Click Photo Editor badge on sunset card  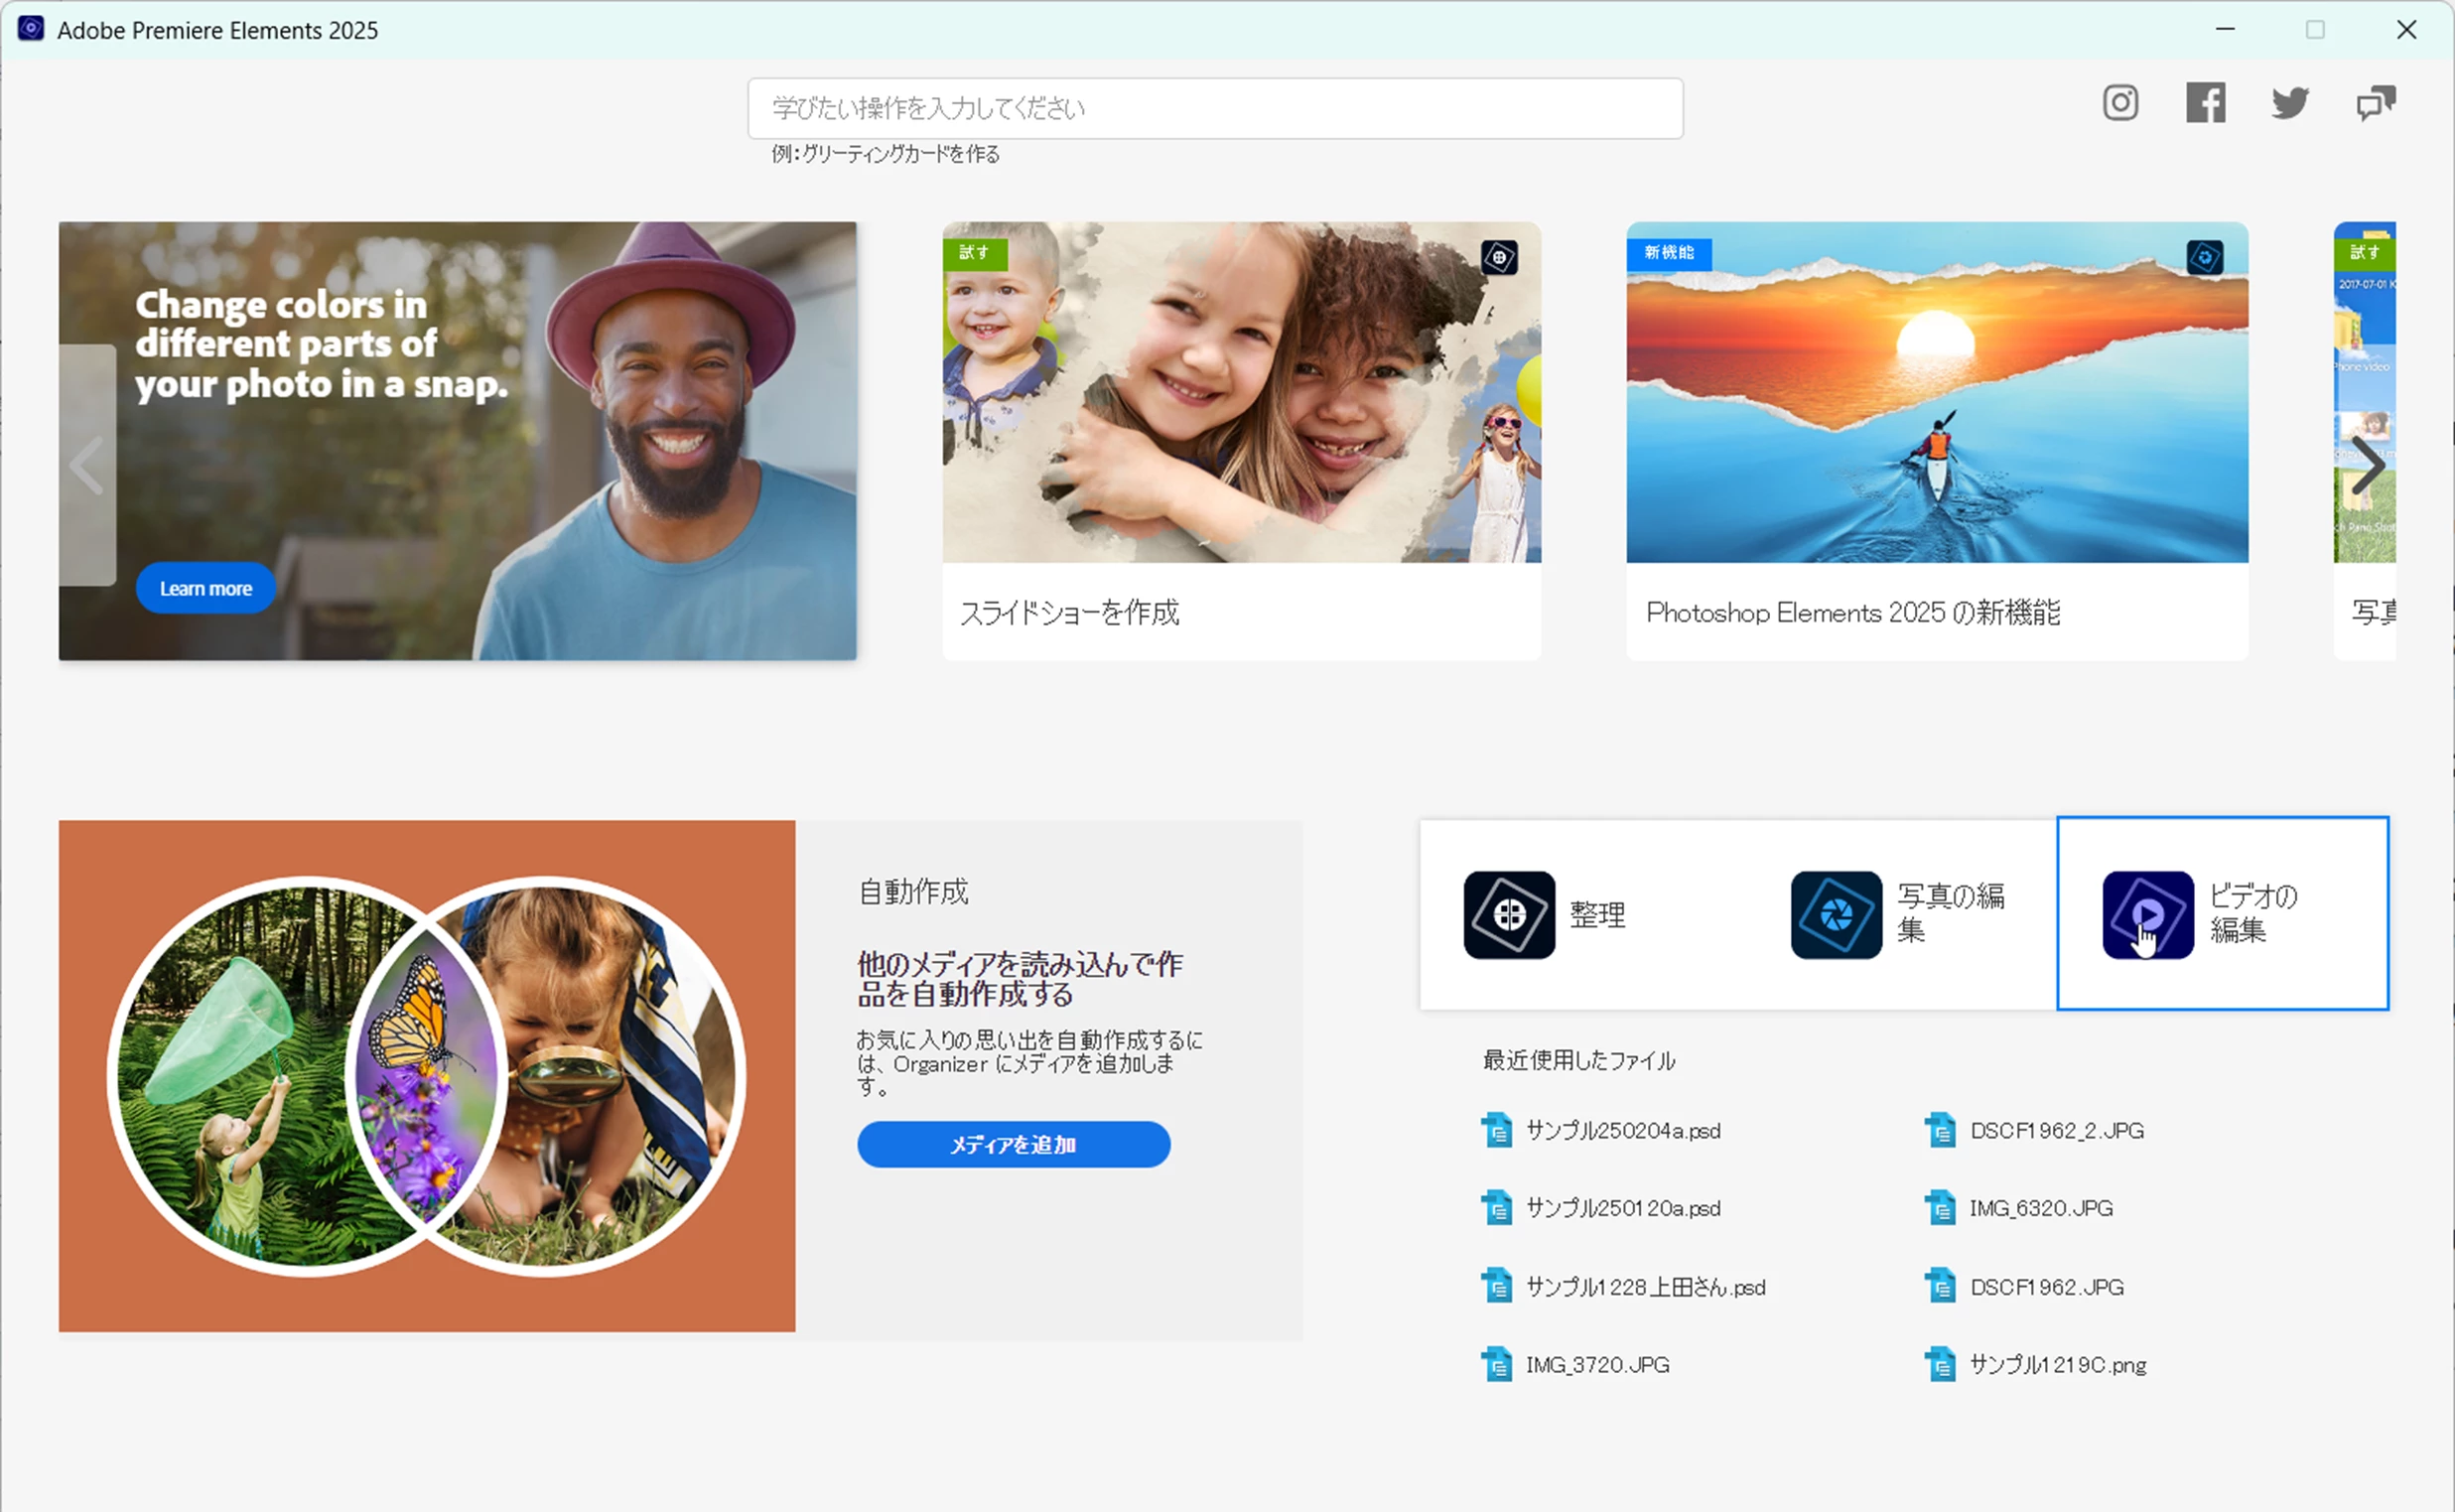(x=2204, y=258)
